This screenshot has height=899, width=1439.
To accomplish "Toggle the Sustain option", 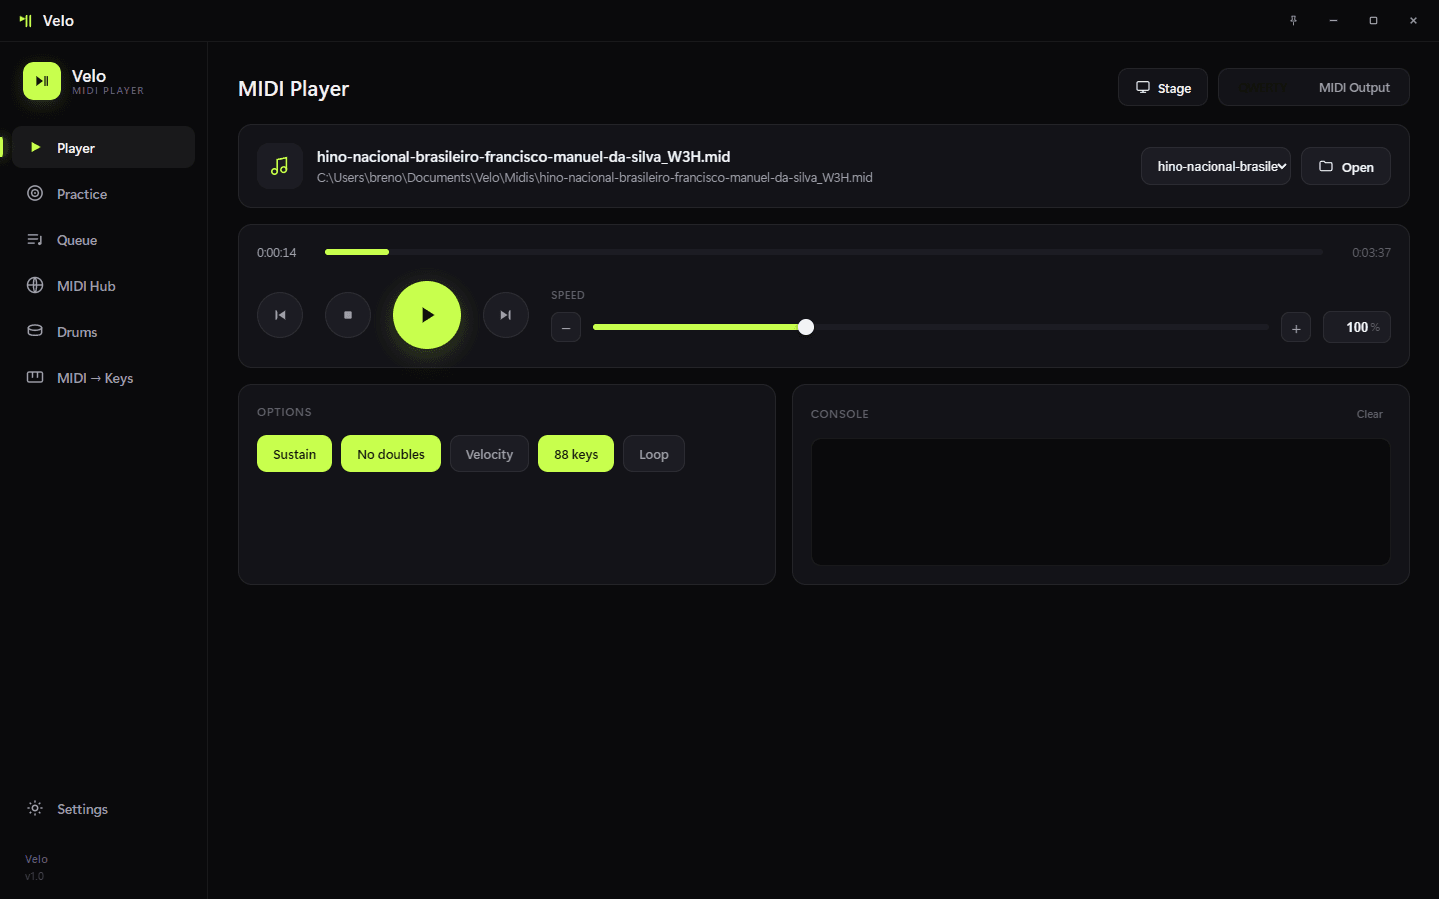I will (294, 454).
